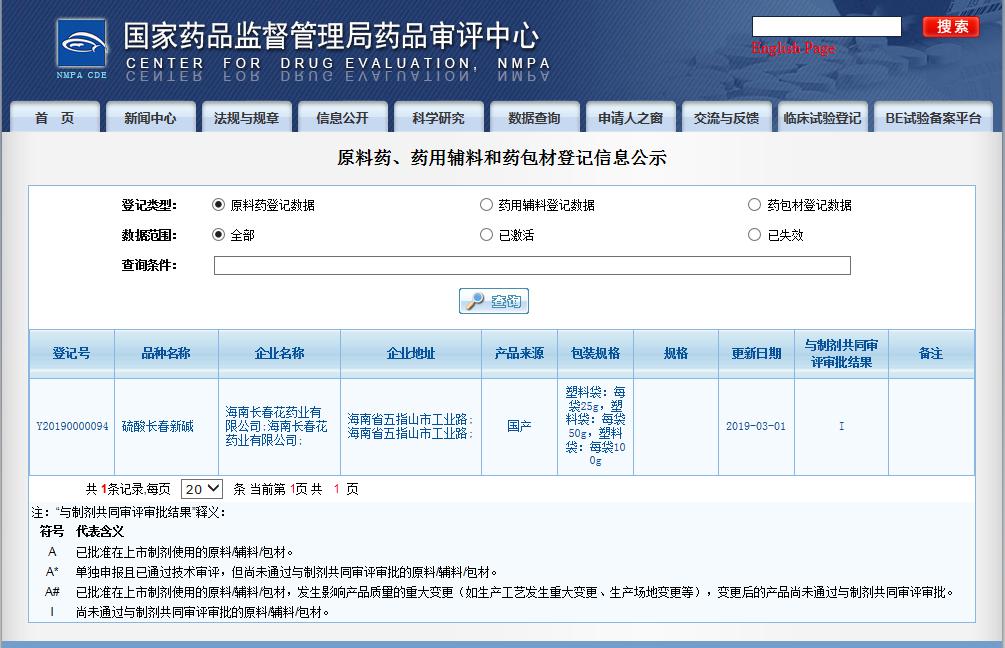Click the 查询条件 text input field
The height and width of the screenshot is (648, 1005).
532,265
